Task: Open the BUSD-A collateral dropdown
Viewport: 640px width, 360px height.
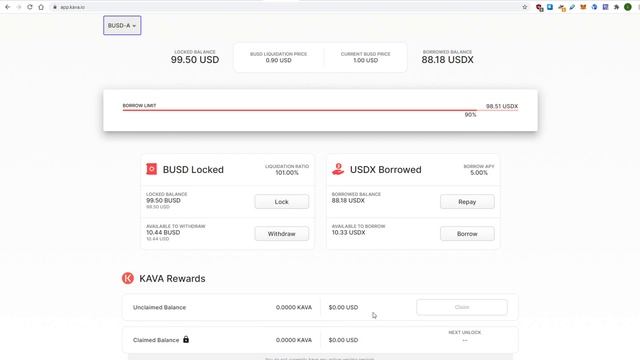Action: point(122,25)
